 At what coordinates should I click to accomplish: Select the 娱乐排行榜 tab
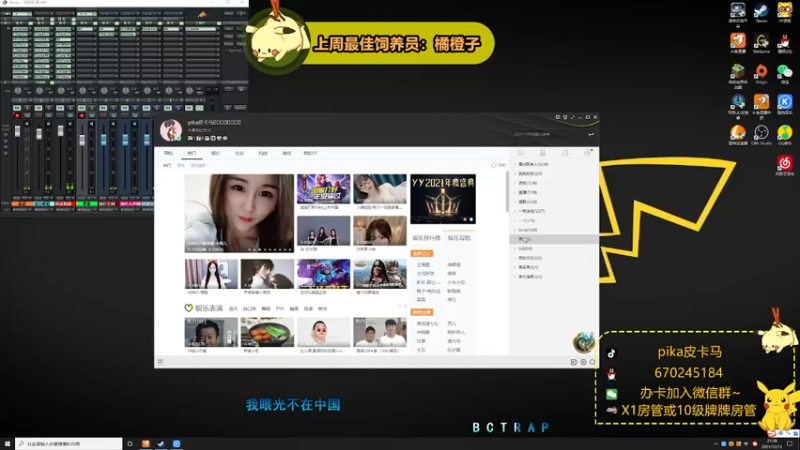click(x=426, y=238)
